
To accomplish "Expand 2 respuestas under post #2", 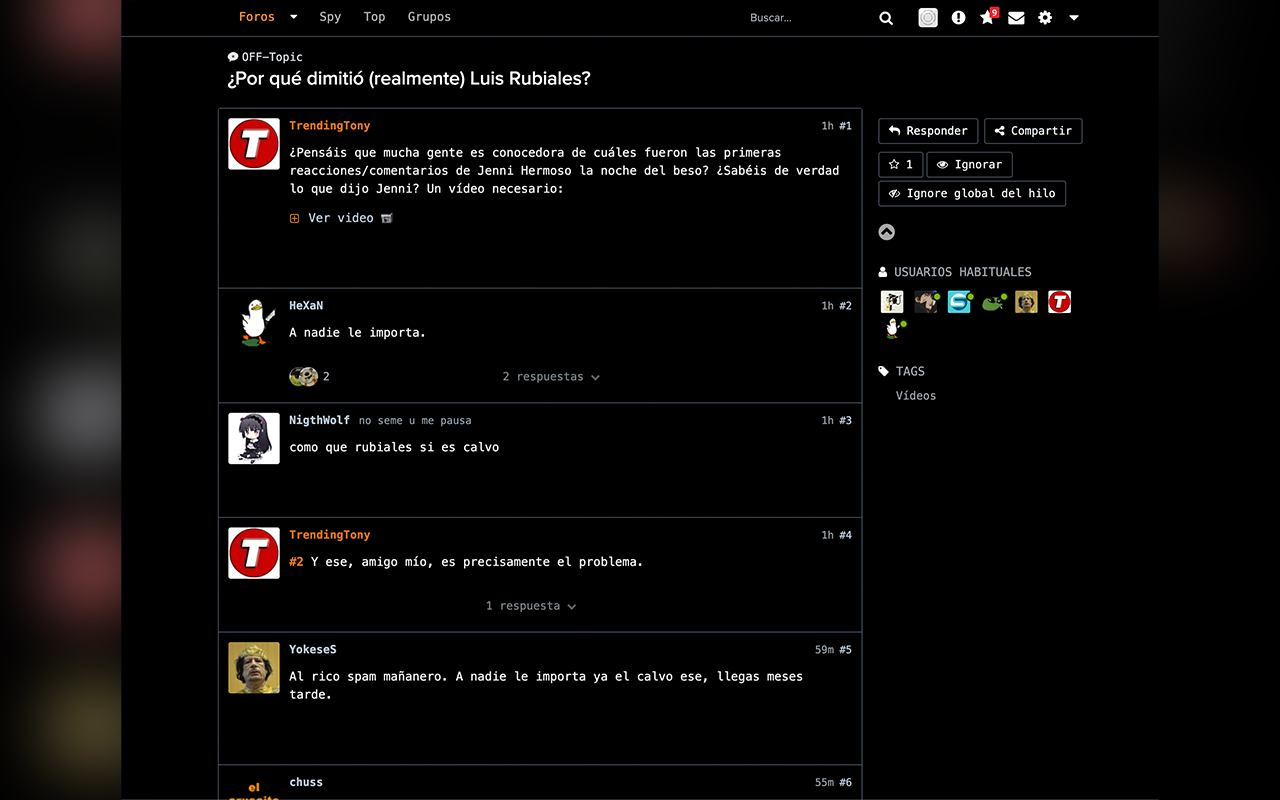I will pyautogui.click(x=550, y=377).
